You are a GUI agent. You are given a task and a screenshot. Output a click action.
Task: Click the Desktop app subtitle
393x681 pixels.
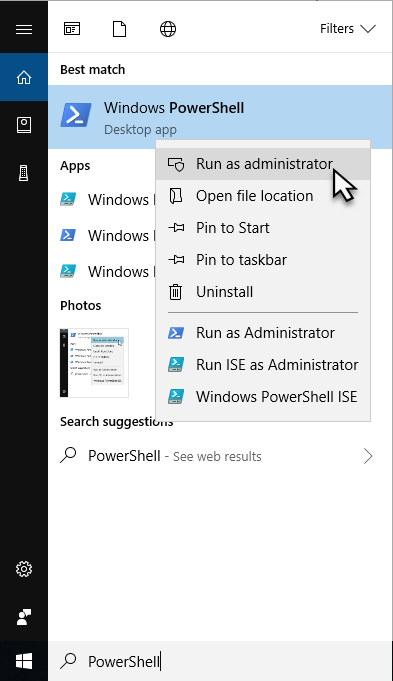[x=140, y=129]
